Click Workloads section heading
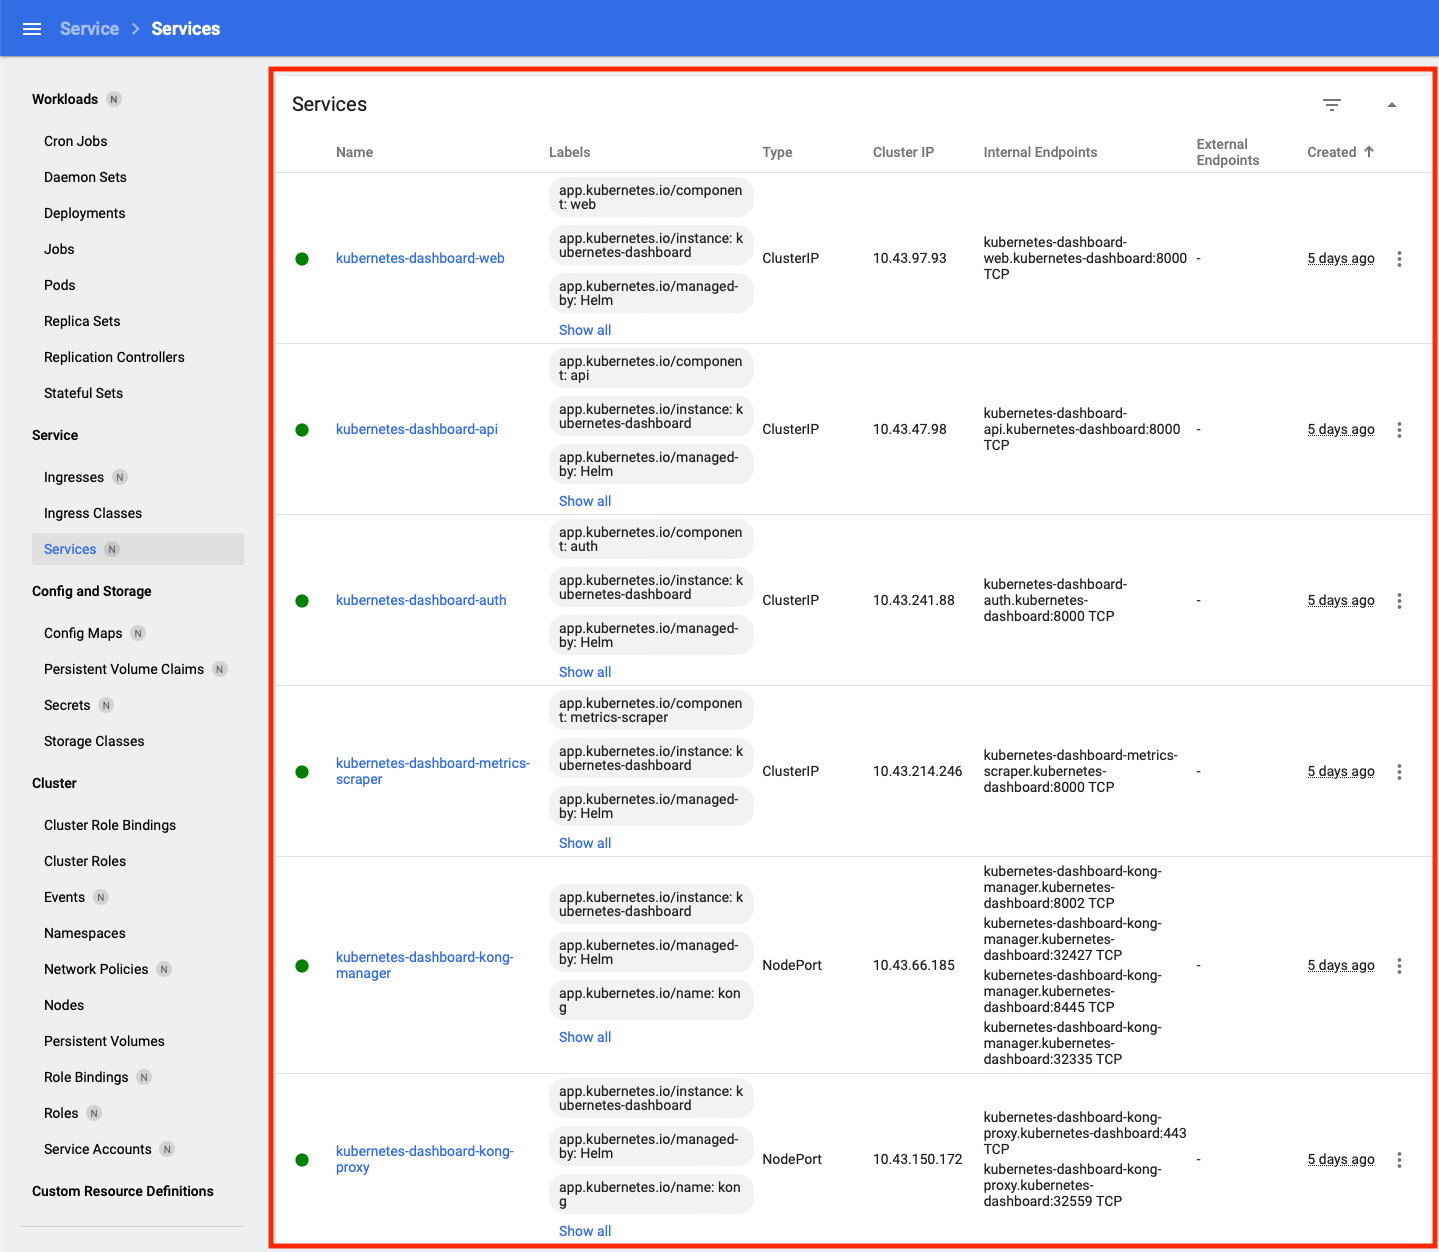 pyautogui.click(x=65, y=99)
